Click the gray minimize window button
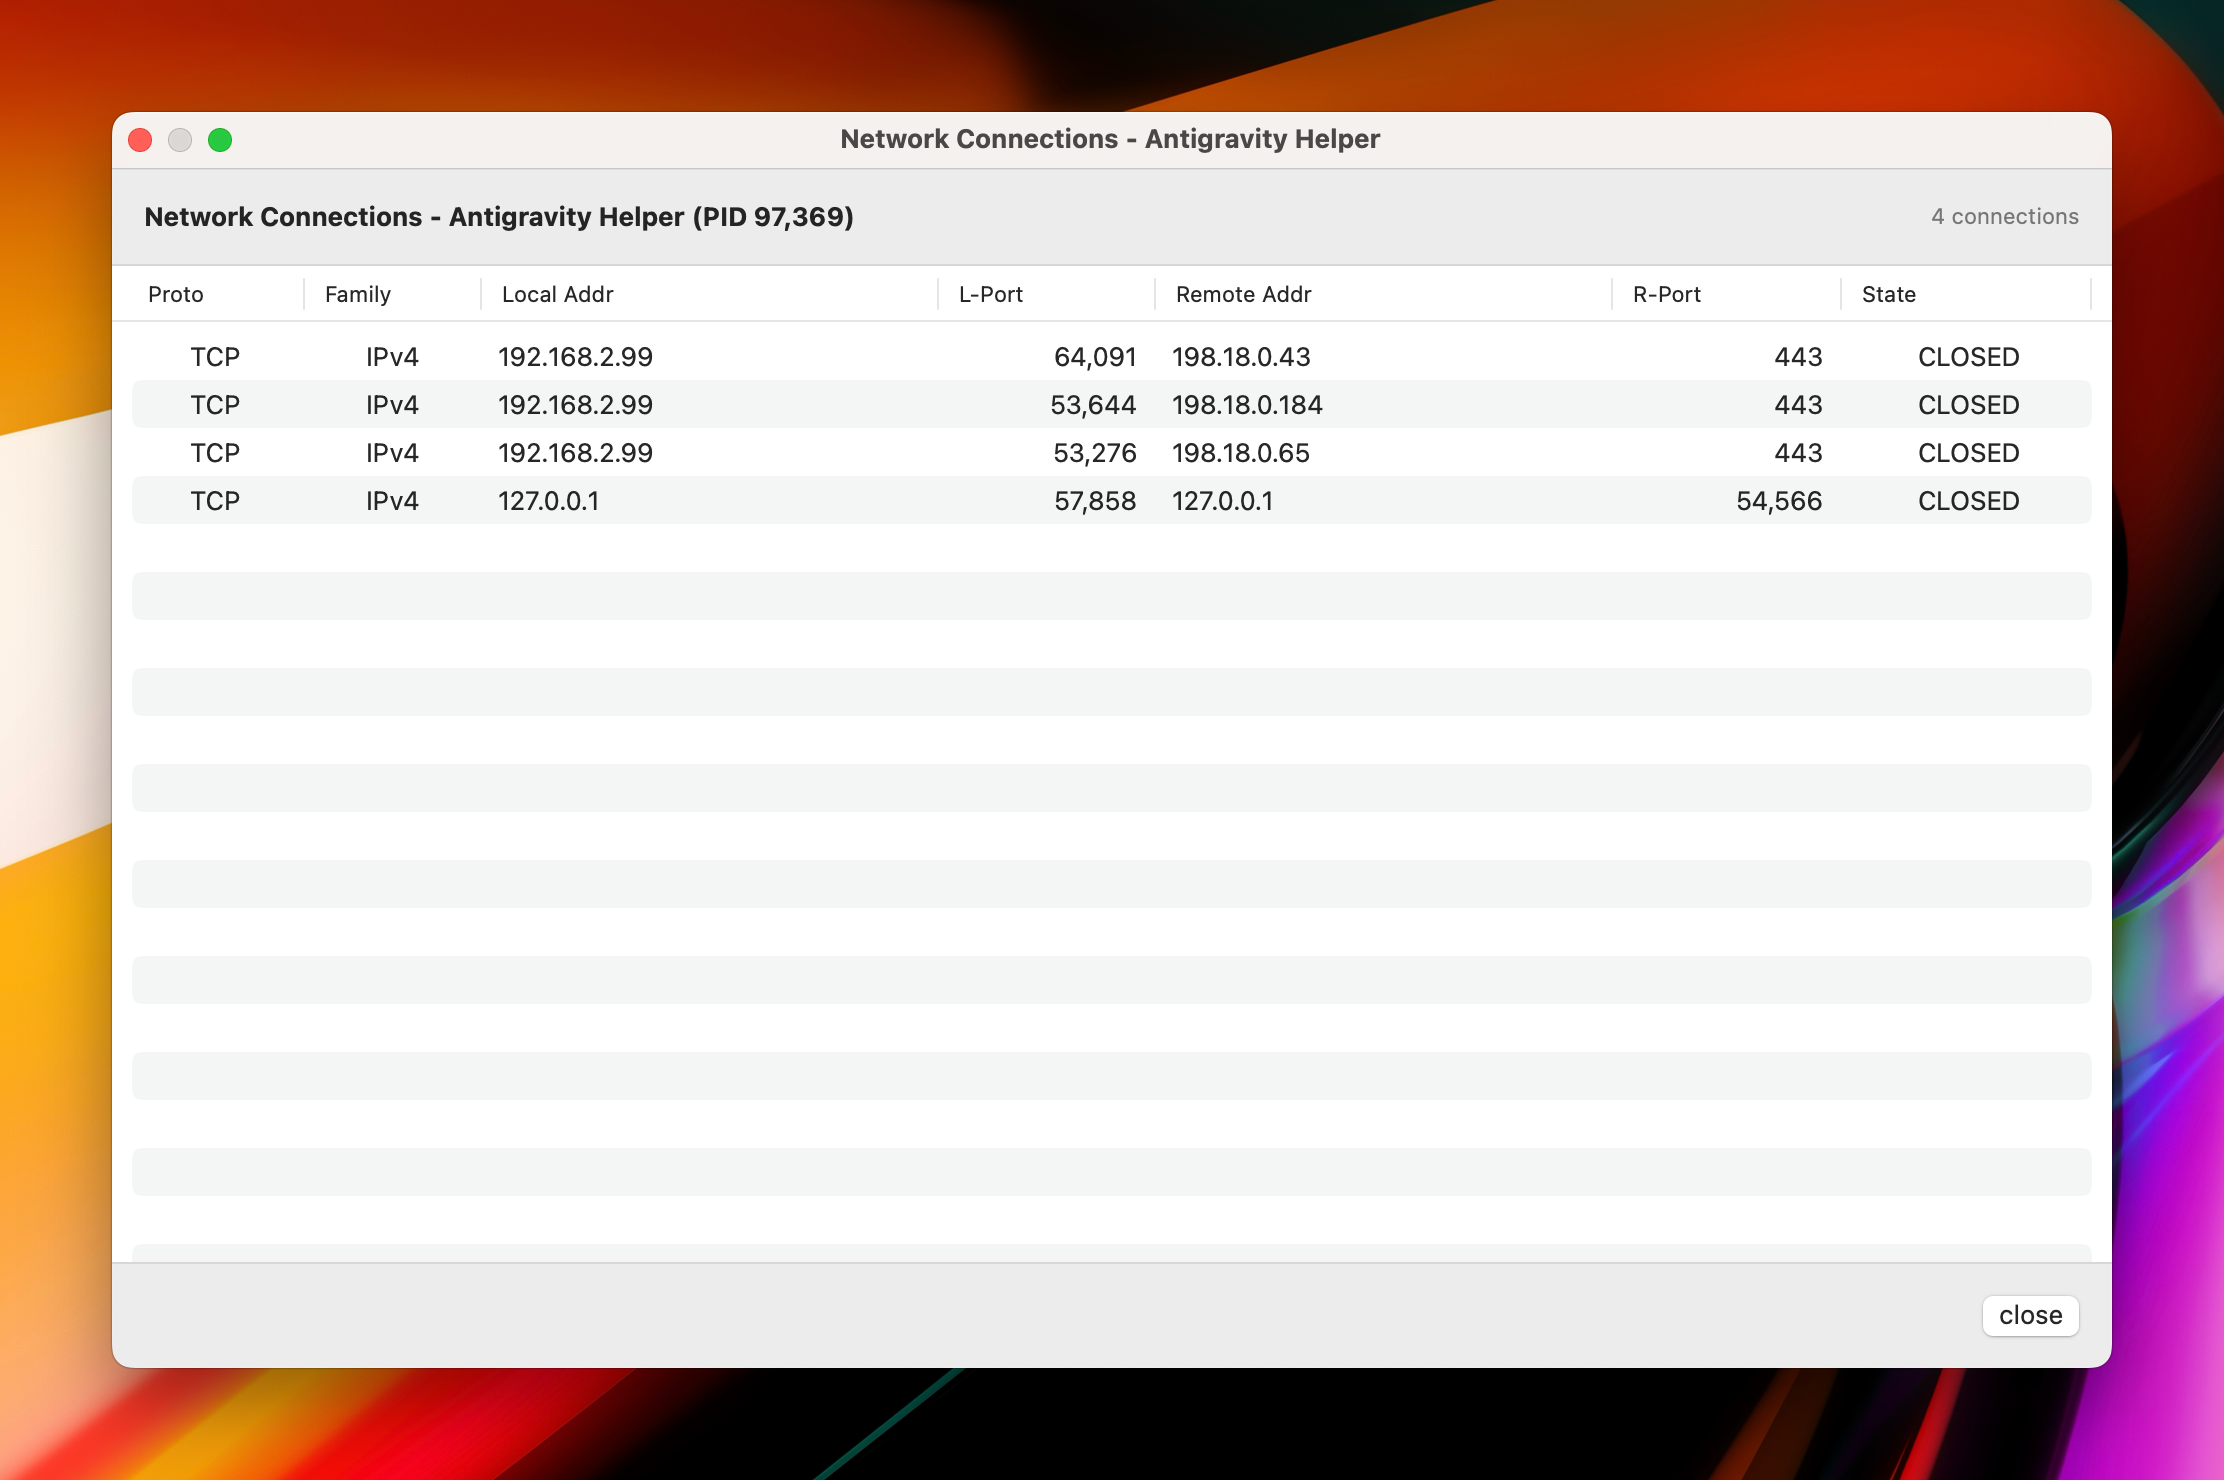2224x1480 pixels. point(180,140)
